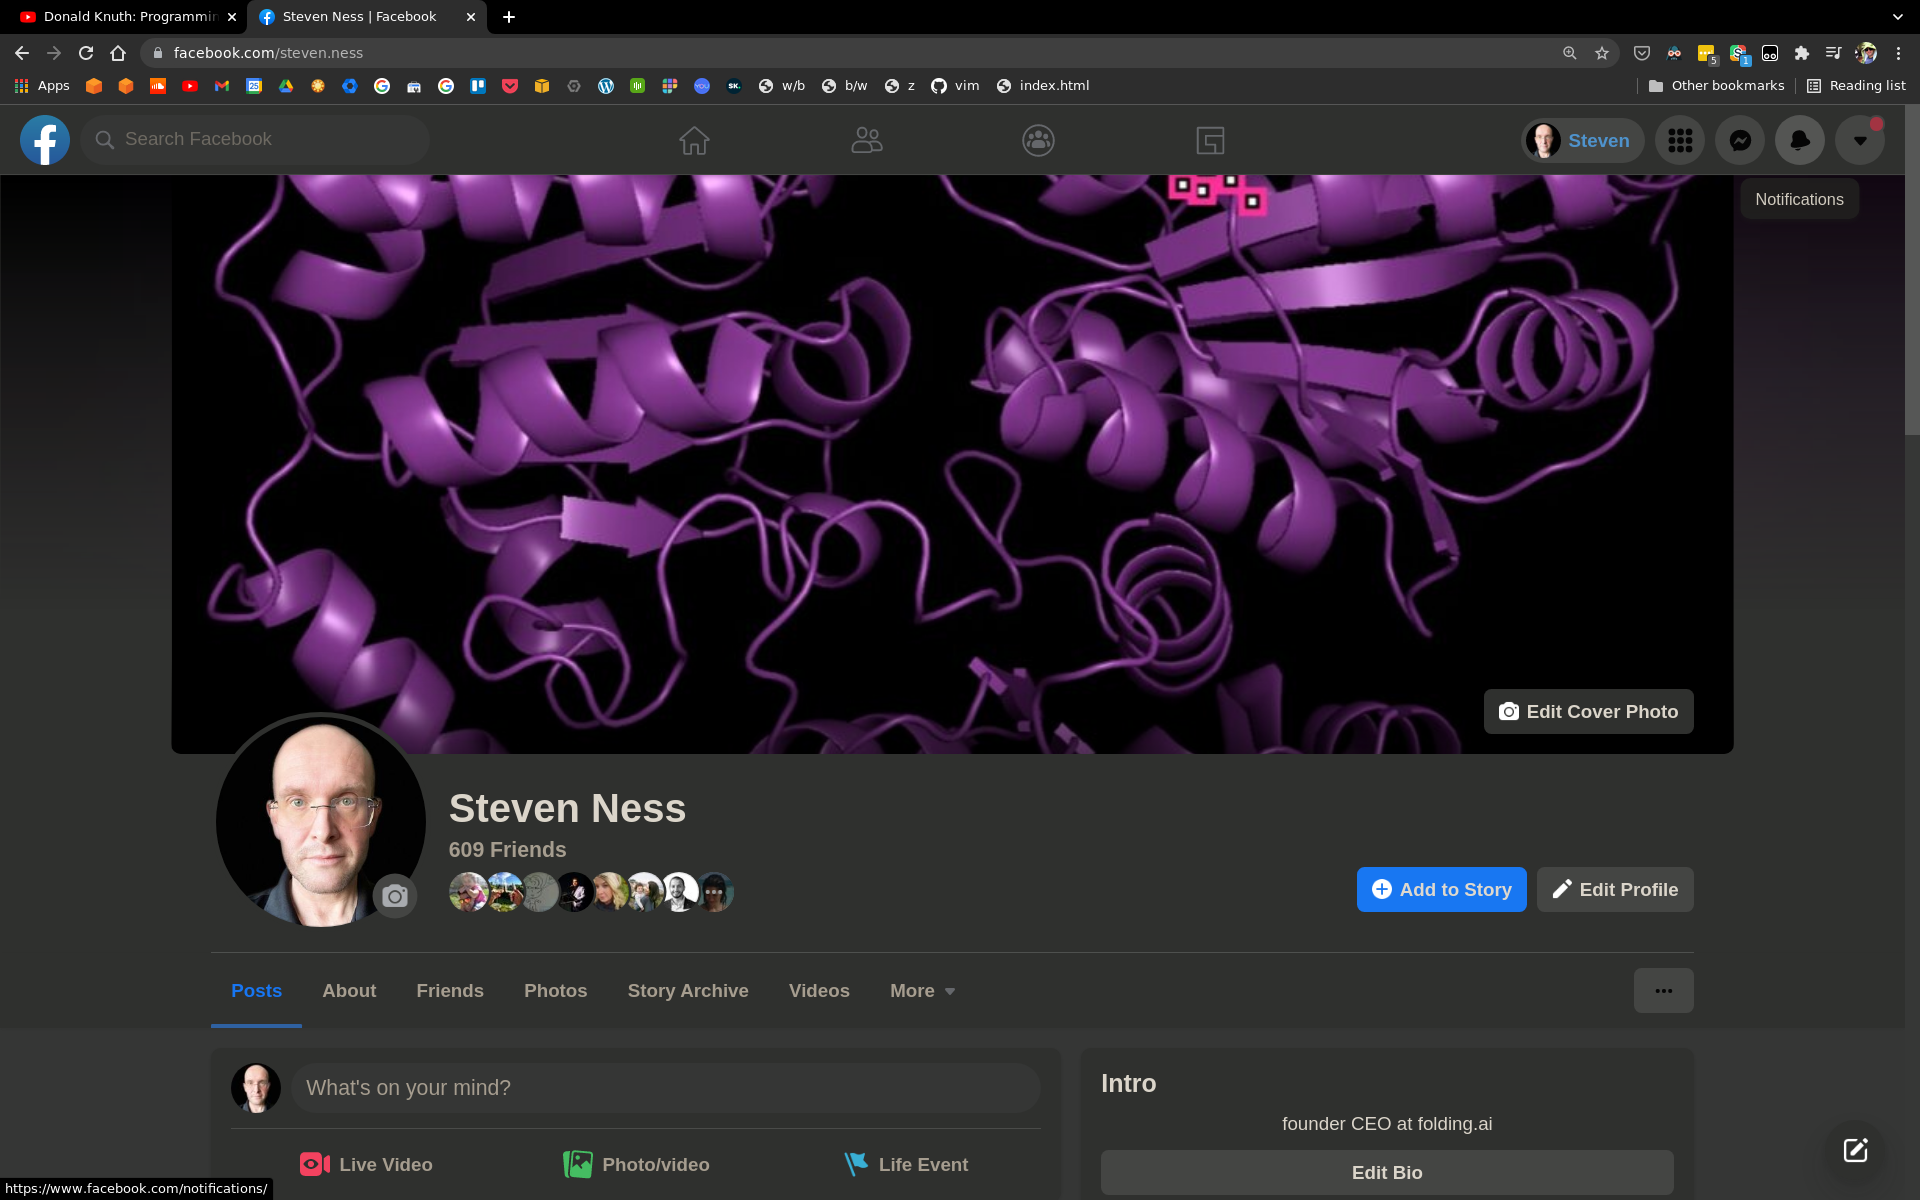
Task: Close the Steven Ness Facebook tab
Action: 471,17
